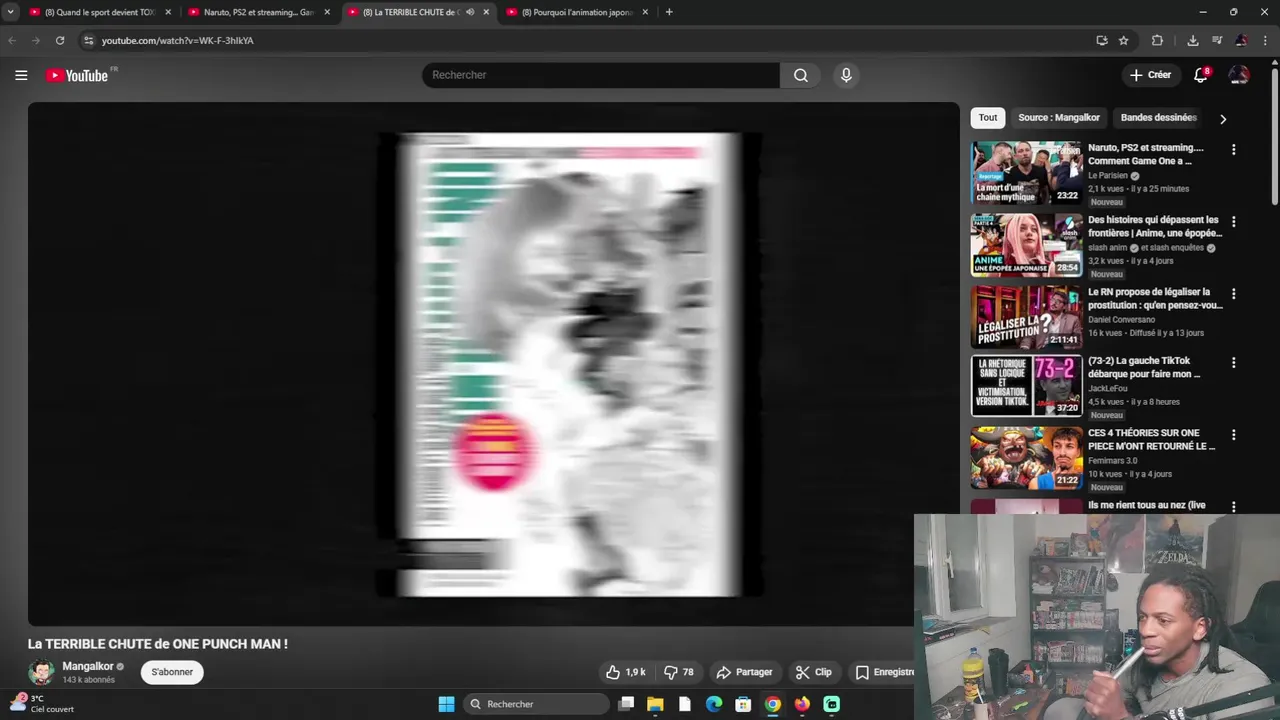Reload the page
The image size is (1280, 720).
60,40
